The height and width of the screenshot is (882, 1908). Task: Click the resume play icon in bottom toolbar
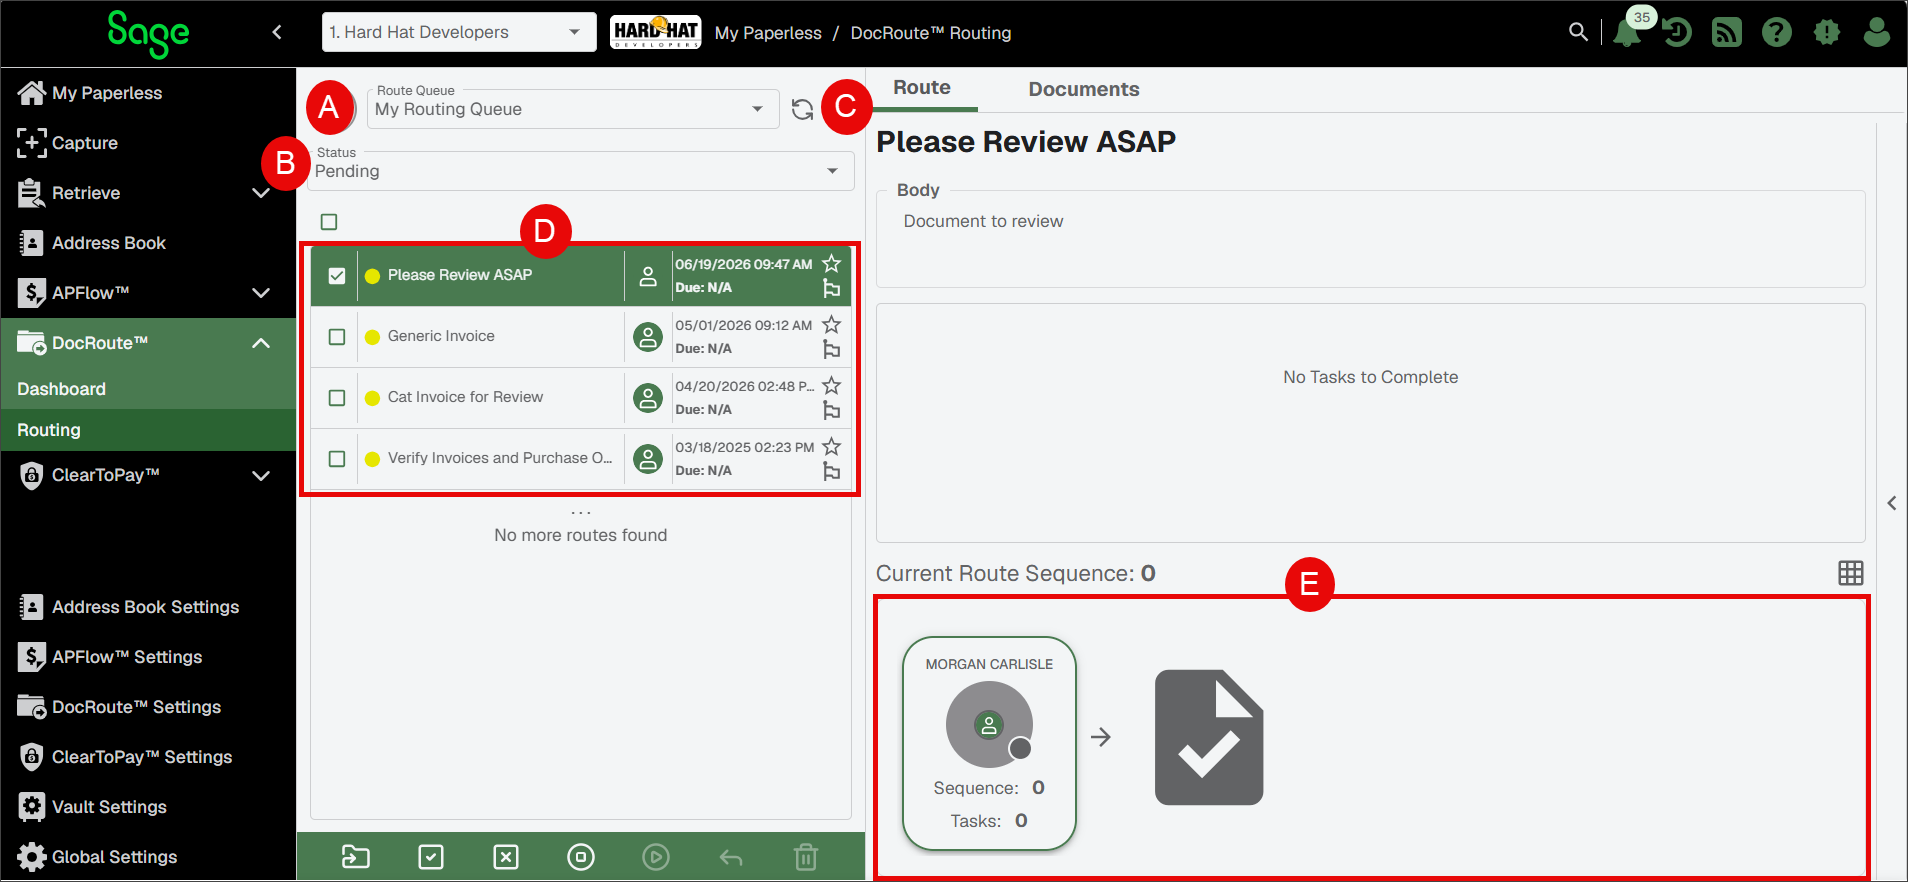point(656,857)
